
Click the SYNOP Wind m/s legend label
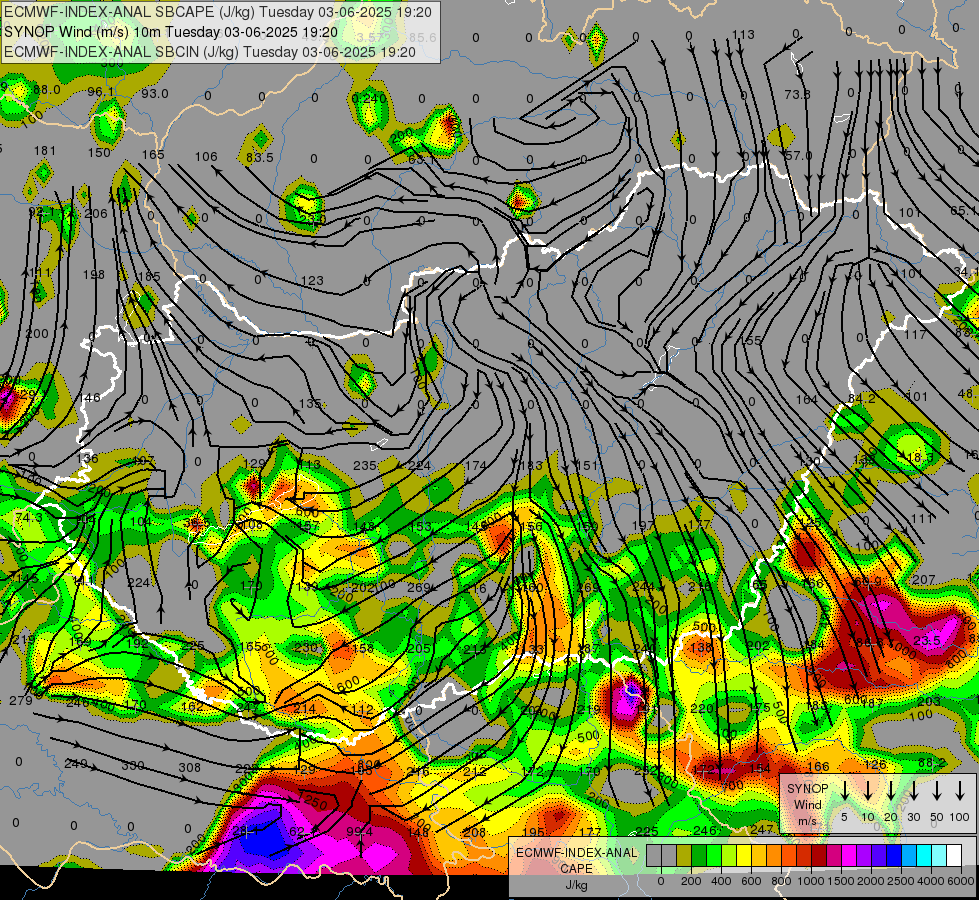click(x=807, y=805)
